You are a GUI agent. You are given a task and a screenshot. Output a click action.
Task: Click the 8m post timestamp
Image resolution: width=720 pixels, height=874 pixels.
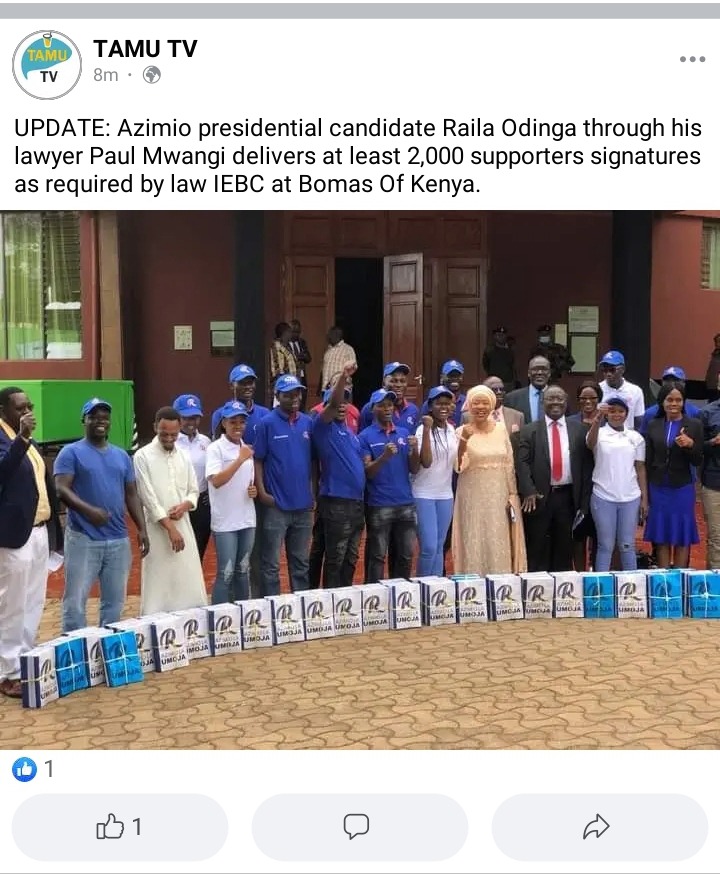105,75
